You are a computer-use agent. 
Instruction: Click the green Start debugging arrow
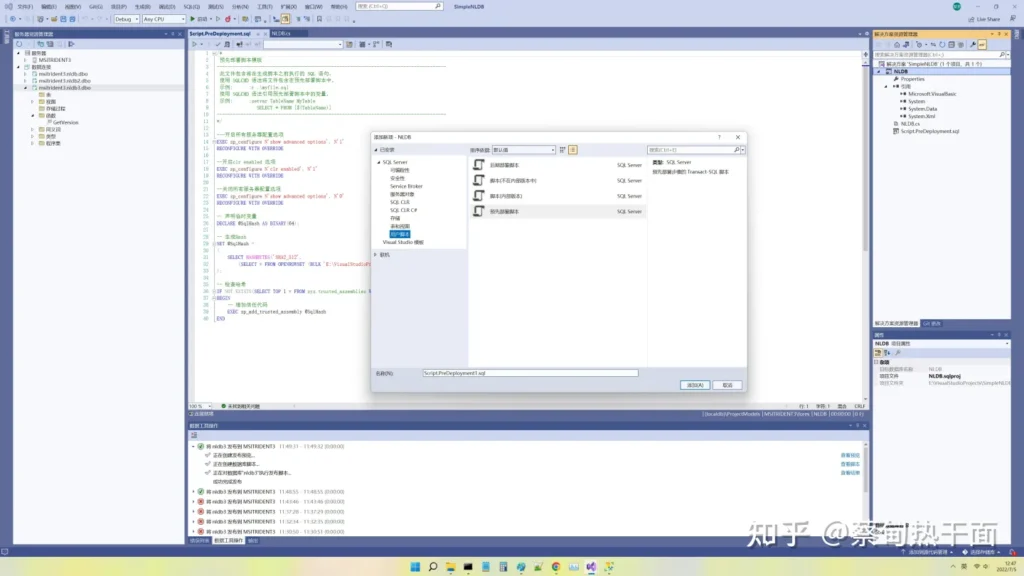pos(193,19)
